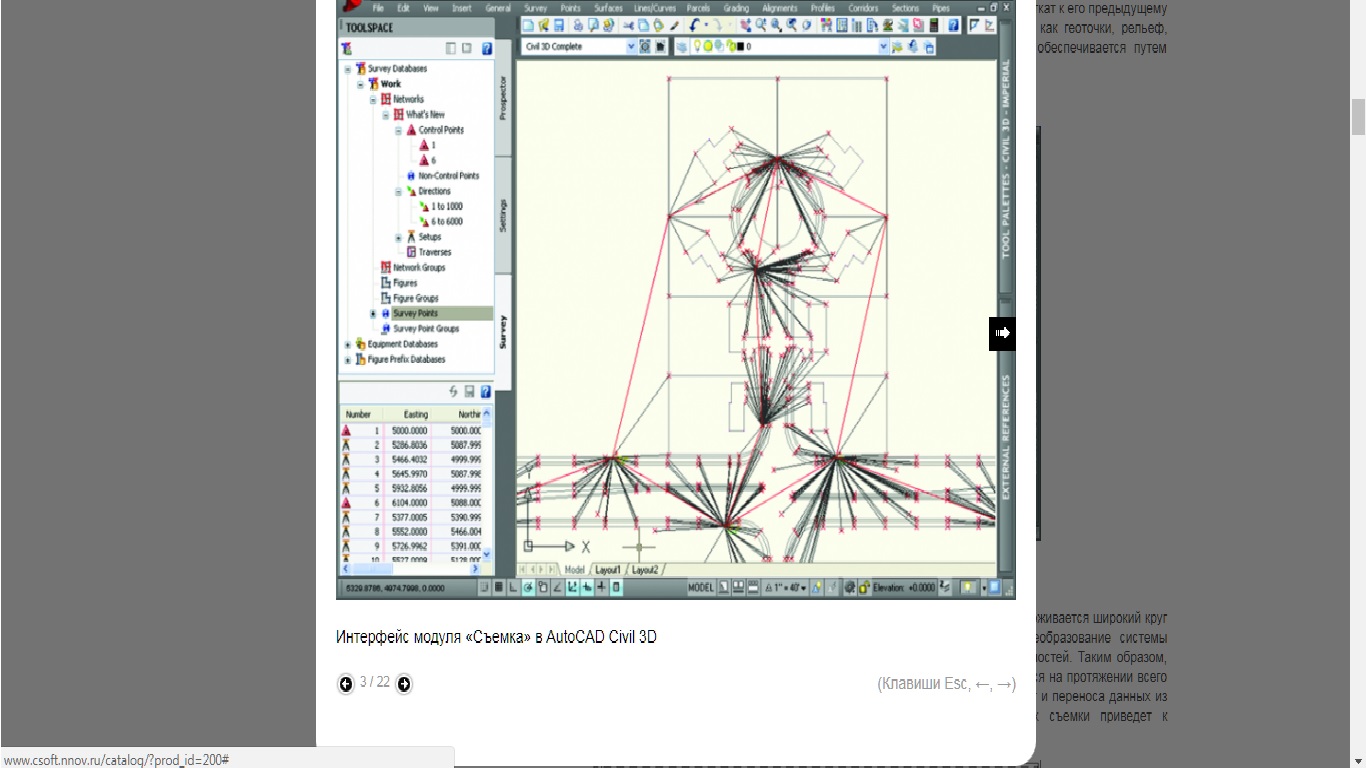Click the Zoom Window magnifier icon
1366x768 pixels.
776,25
